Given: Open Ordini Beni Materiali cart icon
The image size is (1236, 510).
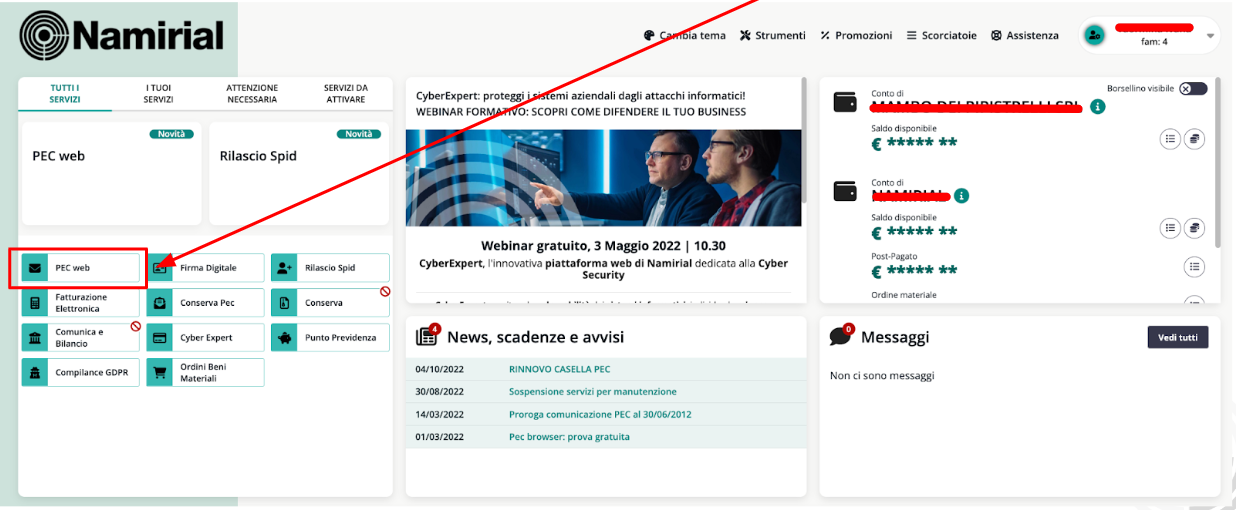Looking at the screenshot, I should click(160, 373).
